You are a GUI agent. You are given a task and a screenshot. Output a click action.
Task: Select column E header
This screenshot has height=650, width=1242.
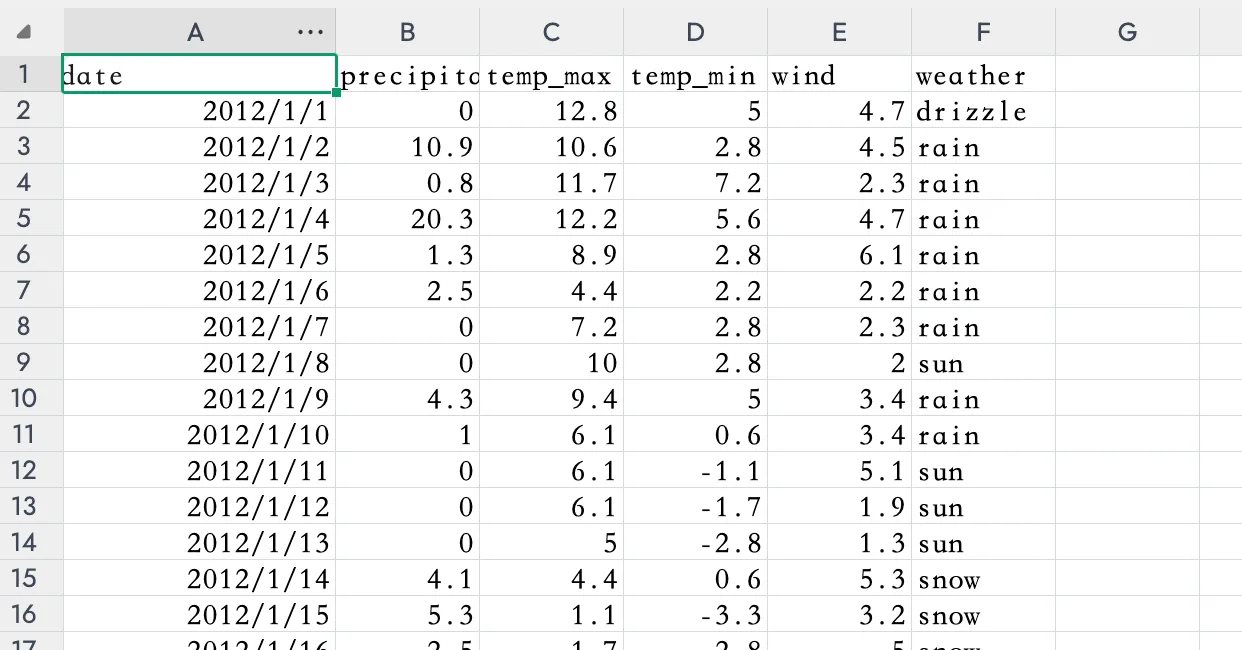839,32
